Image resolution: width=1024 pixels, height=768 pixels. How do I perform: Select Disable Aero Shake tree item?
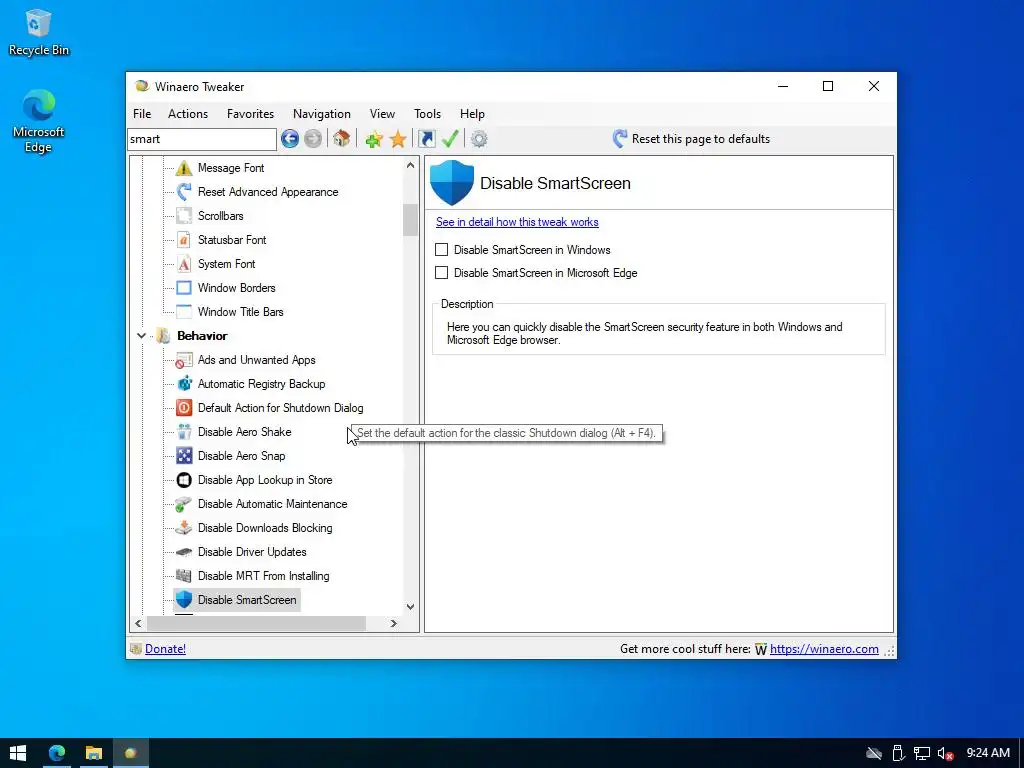[244, 432]
